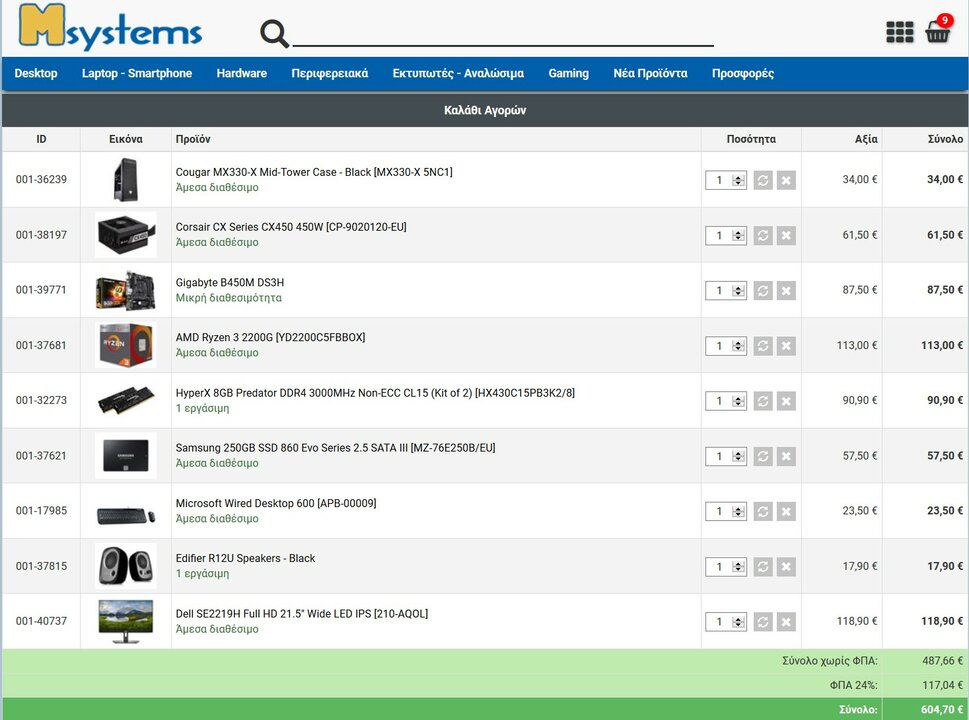This screenshot has width=969, height=720.
Task: Click the search magnifier icon
Action: (x=274, y=33)
